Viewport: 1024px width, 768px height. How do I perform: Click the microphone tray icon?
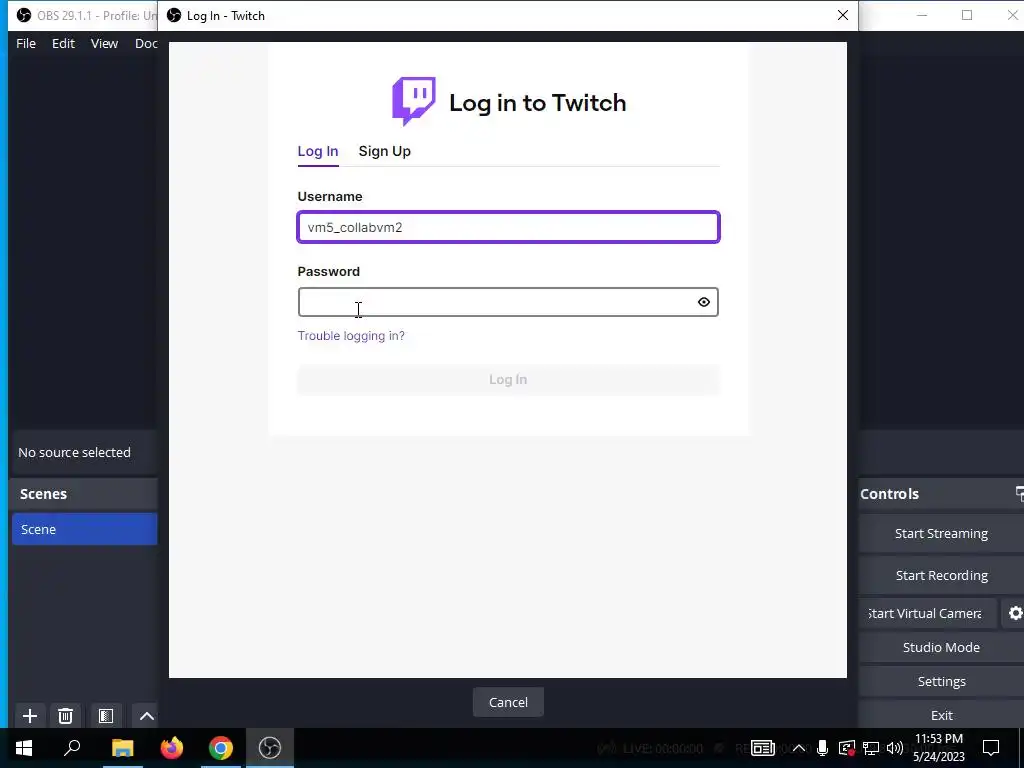(x=822, y=748)
